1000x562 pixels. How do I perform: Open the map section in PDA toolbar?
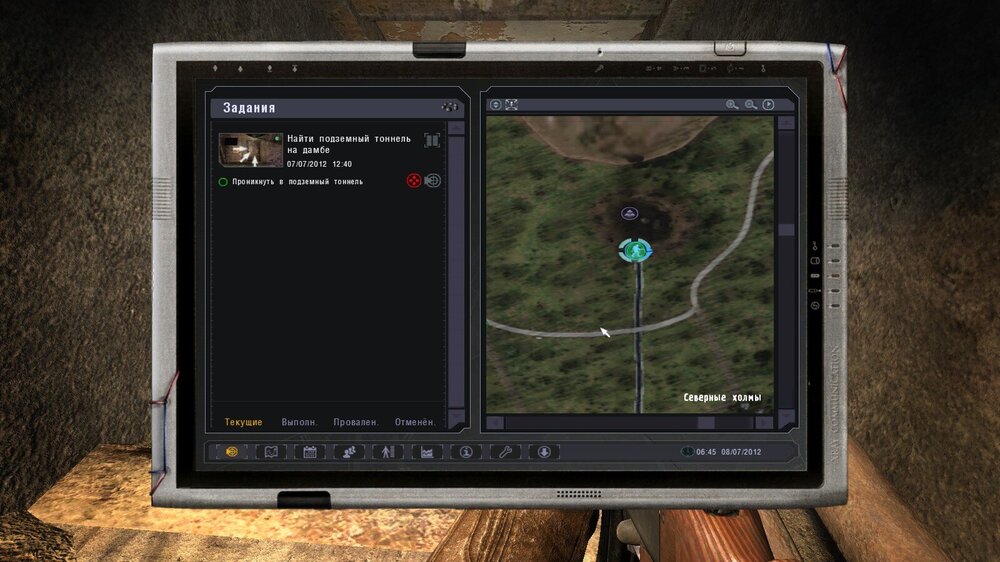tap(271, 452)
